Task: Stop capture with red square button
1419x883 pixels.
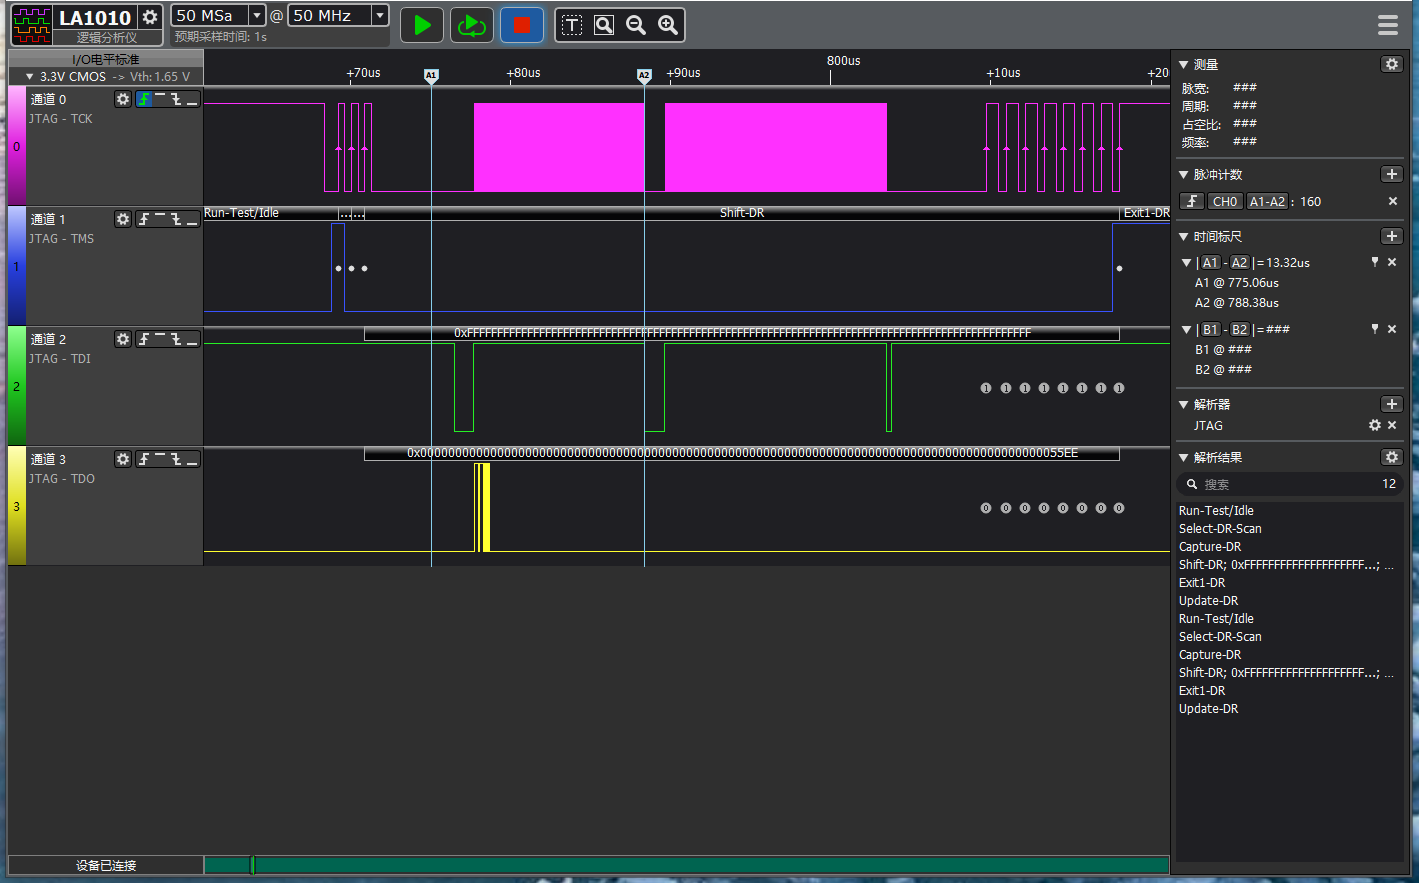Action: 521,25
